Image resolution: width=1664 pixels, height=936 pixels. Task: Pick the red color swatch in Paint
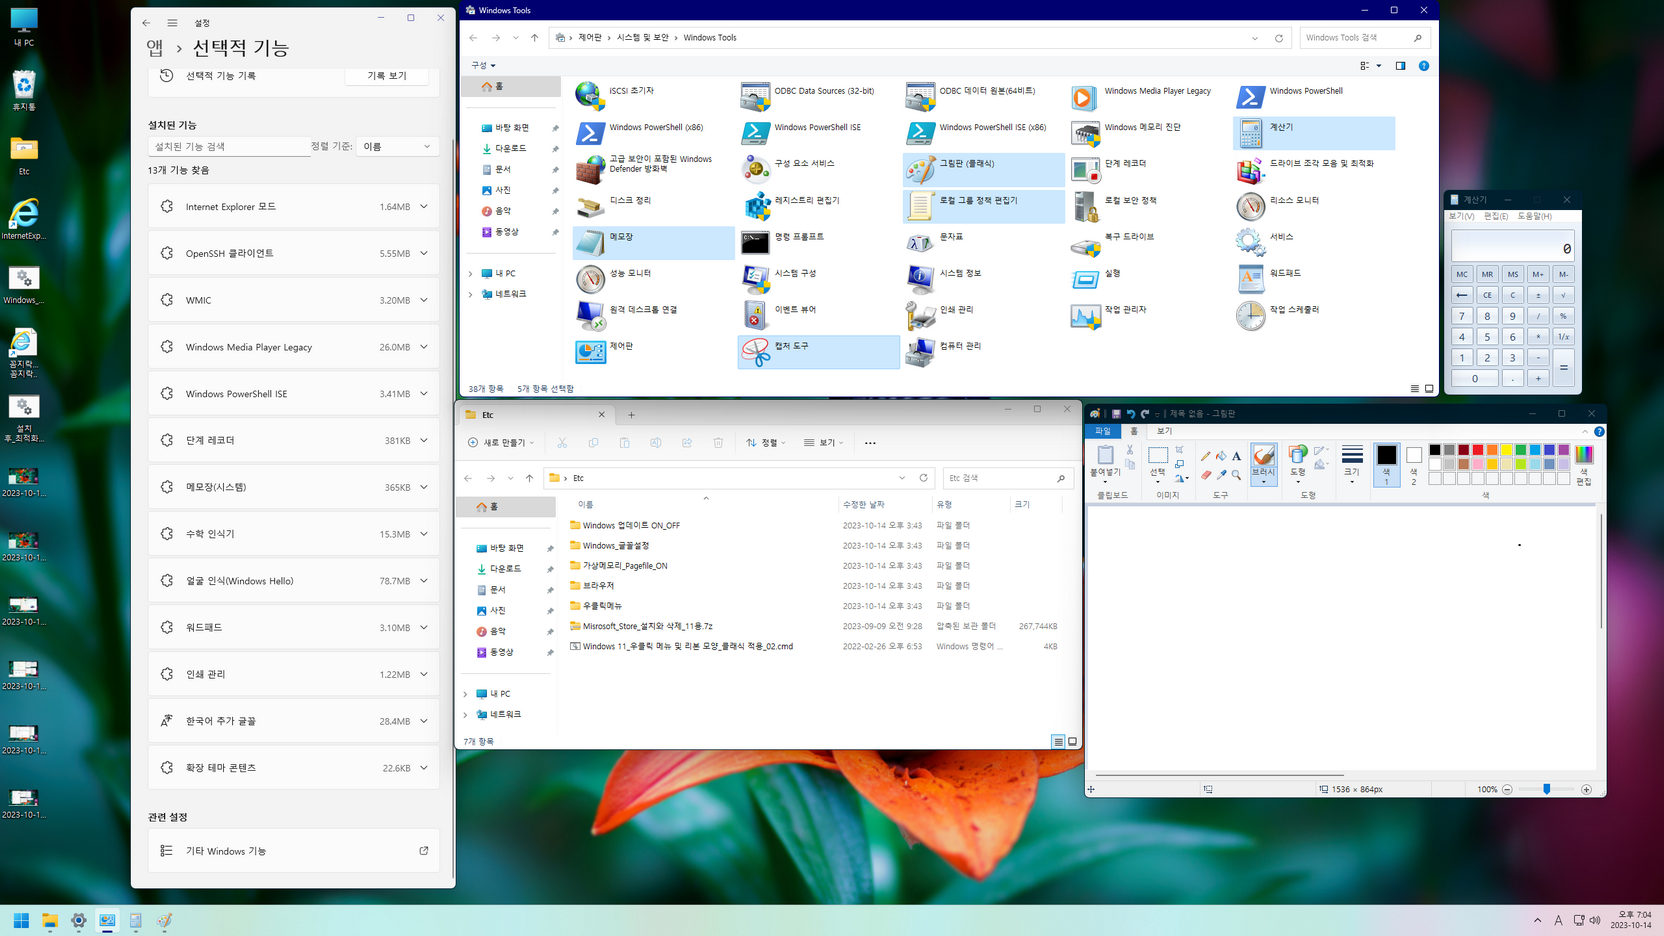(x=1477, y=451)
